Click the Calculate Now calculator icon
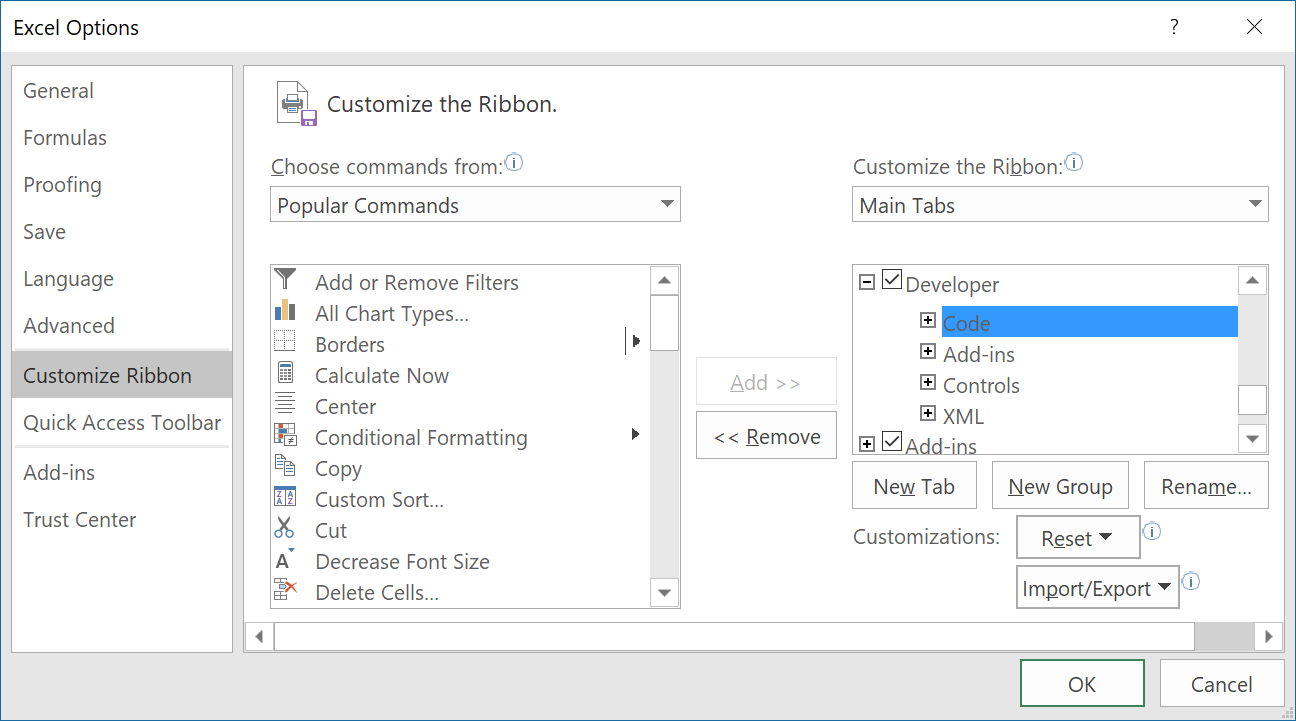1296x721 pixels. click(x=285, y=374)
